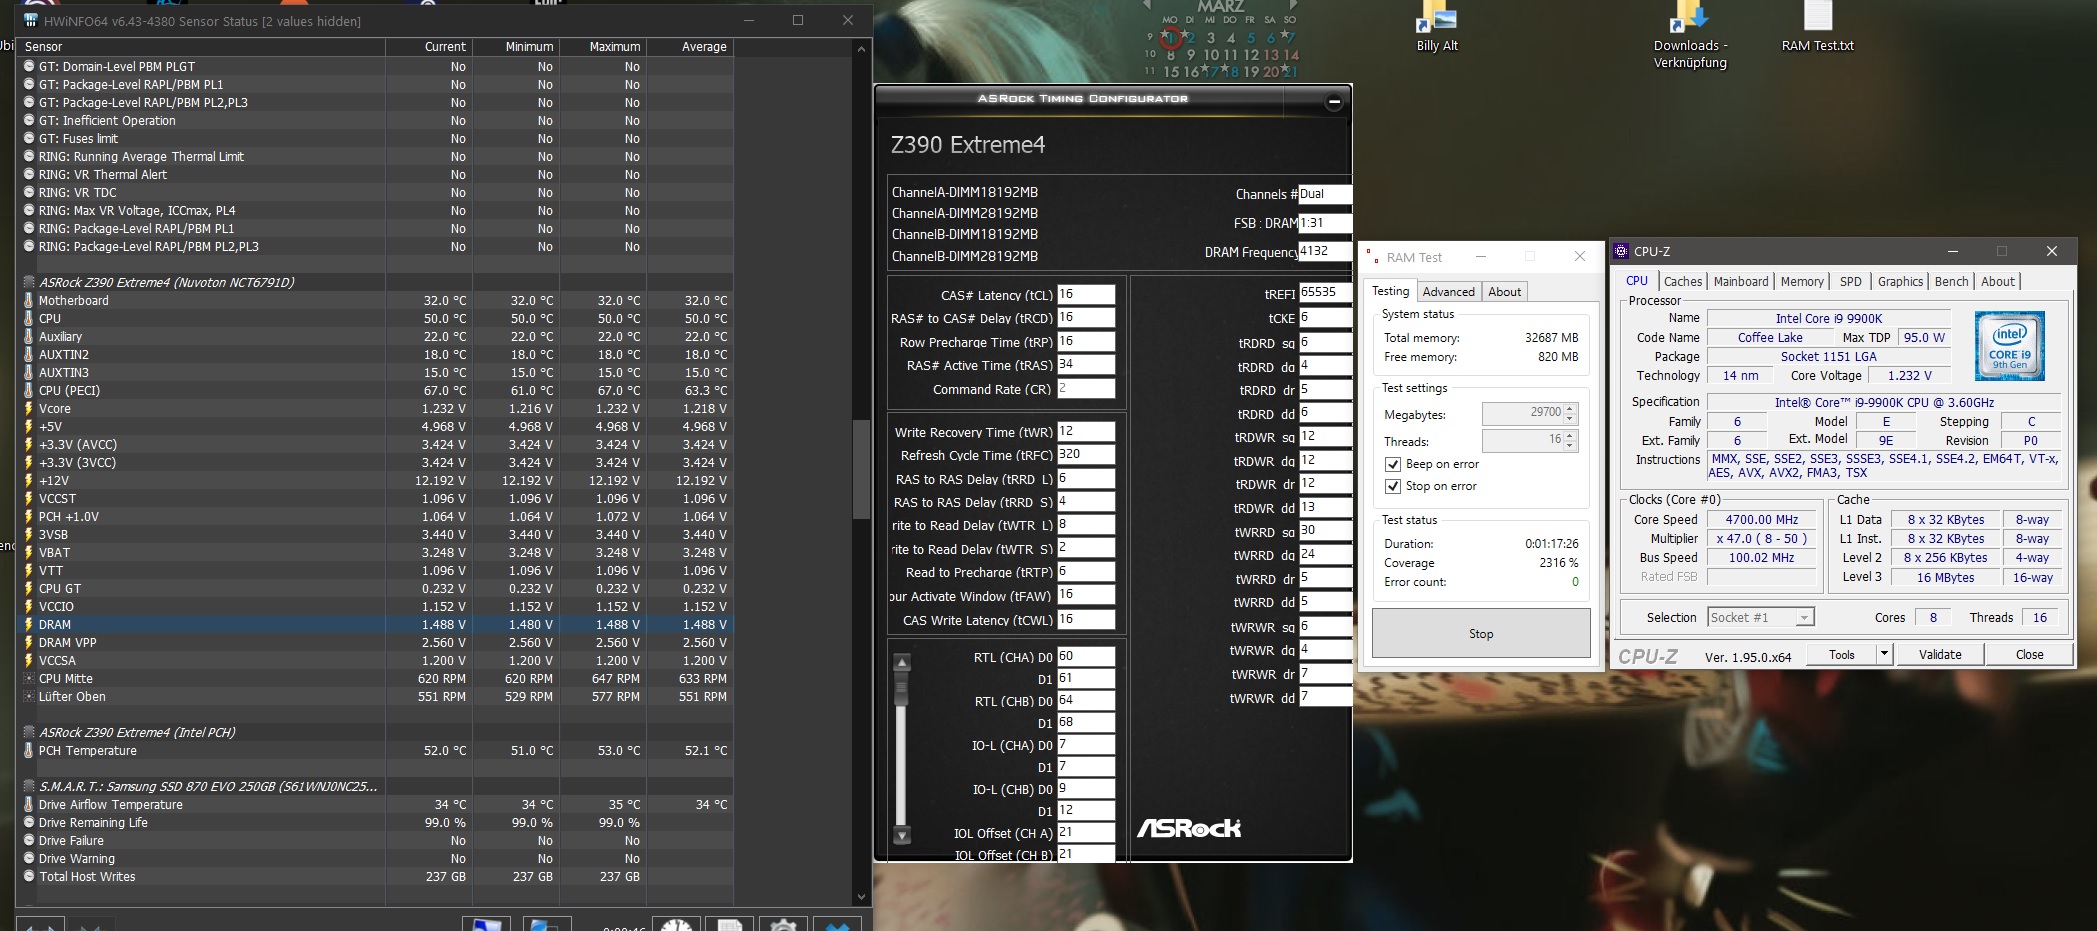
Task: Click the thermometer icon beside Motherboard
Action: [29, 301]
